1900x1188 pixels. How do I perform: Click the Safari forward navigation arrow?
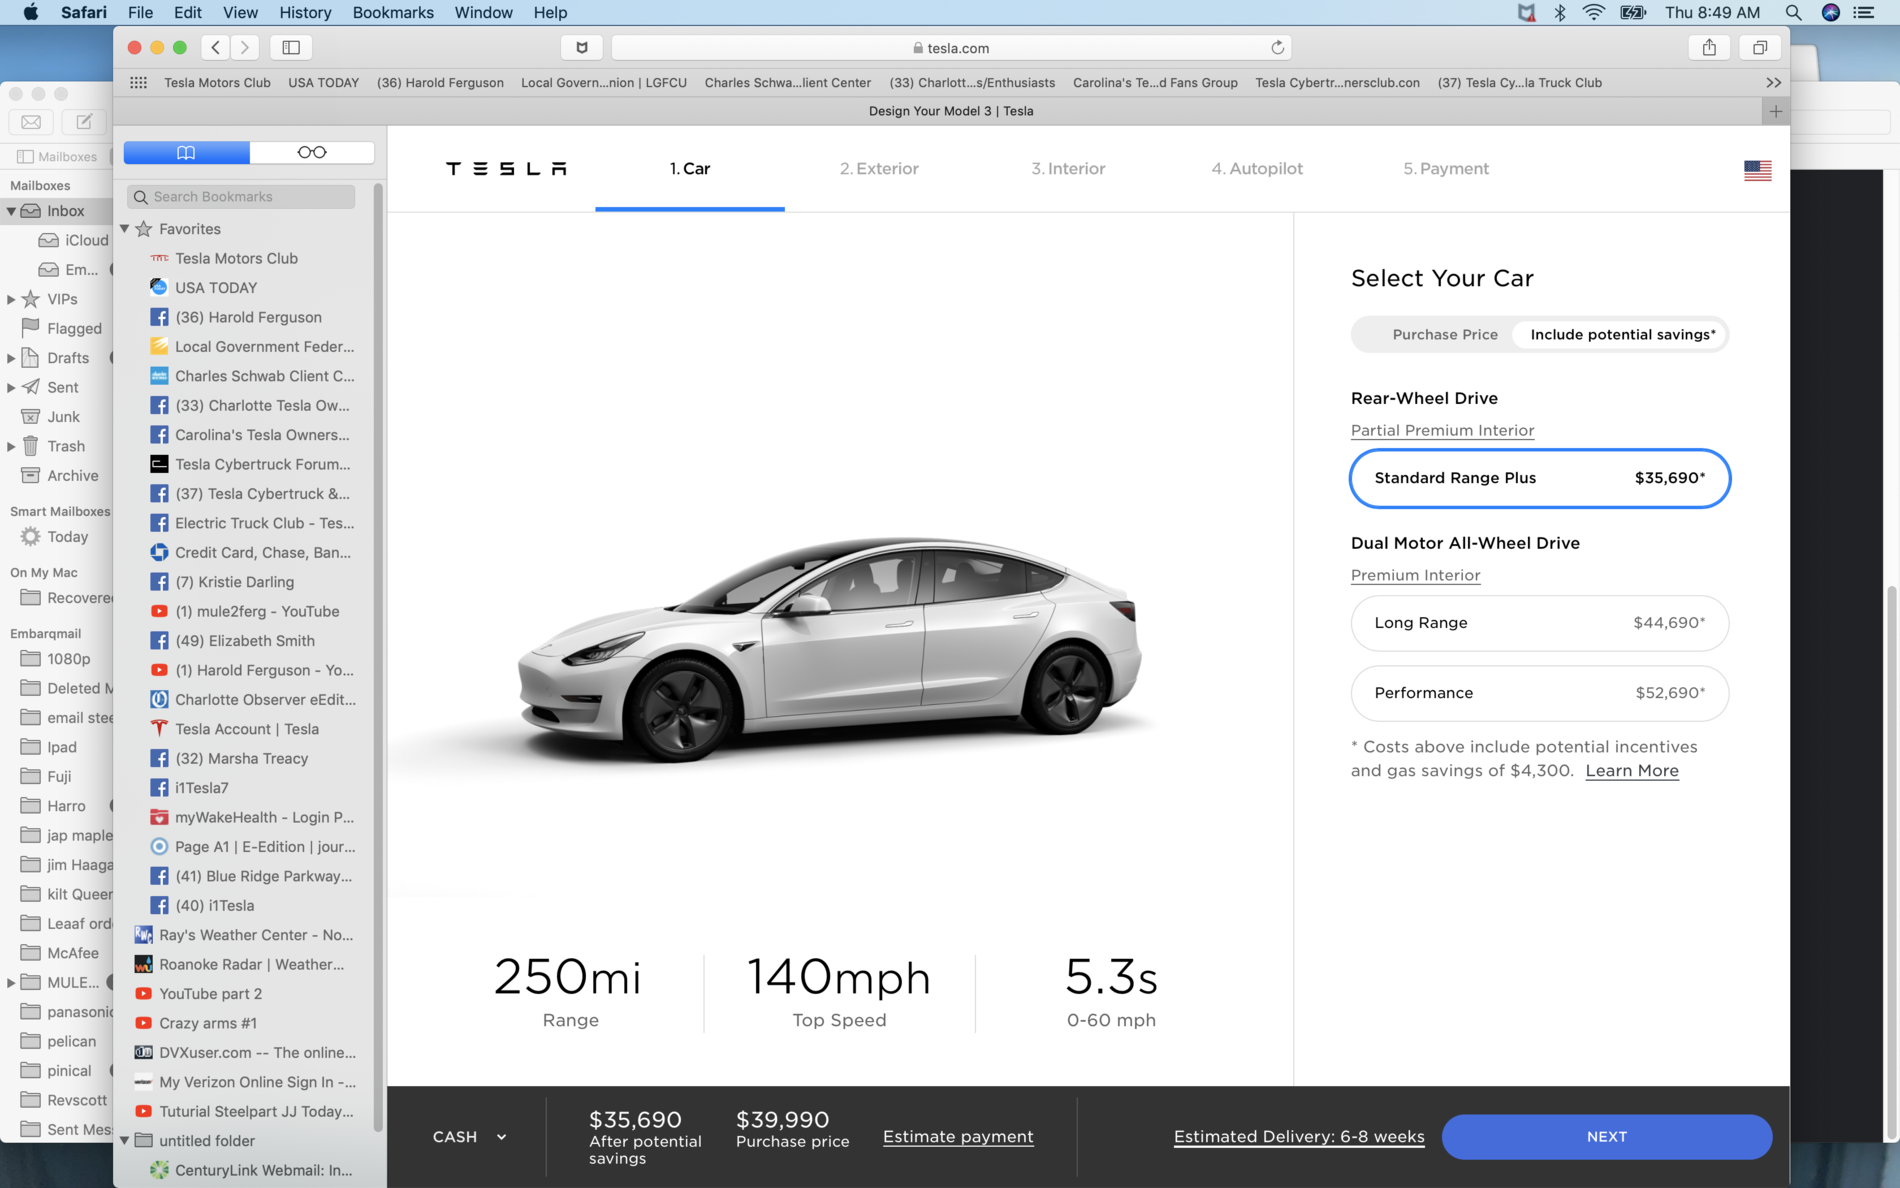245,47
